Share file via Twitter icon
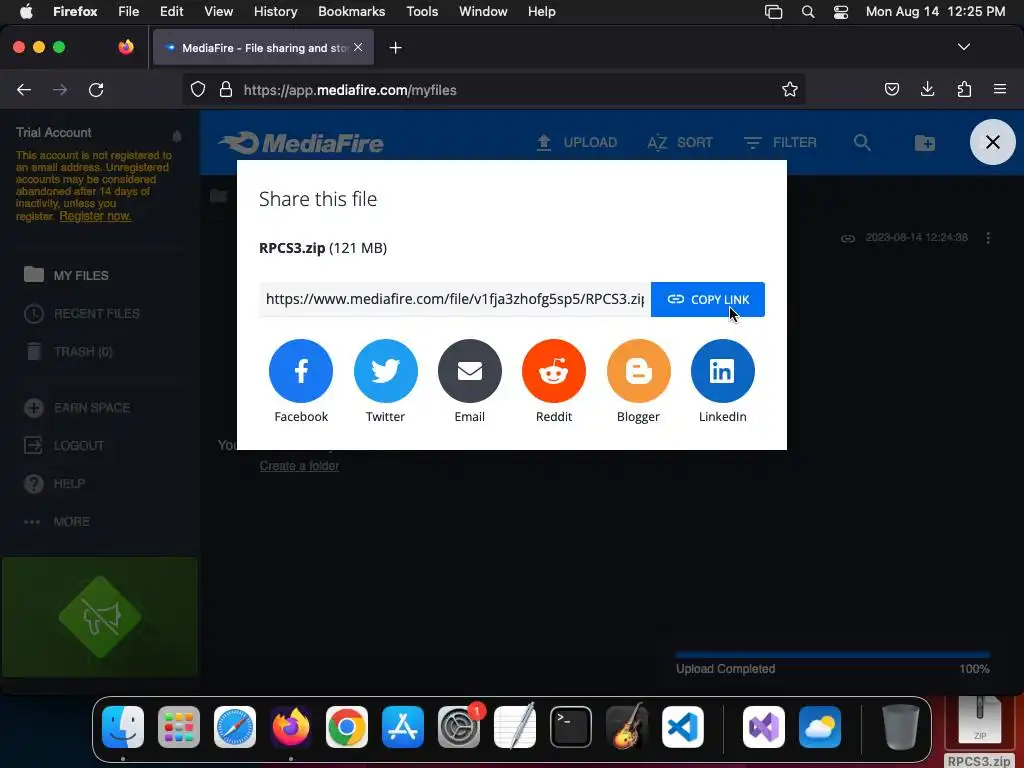 tap(385, 371)
